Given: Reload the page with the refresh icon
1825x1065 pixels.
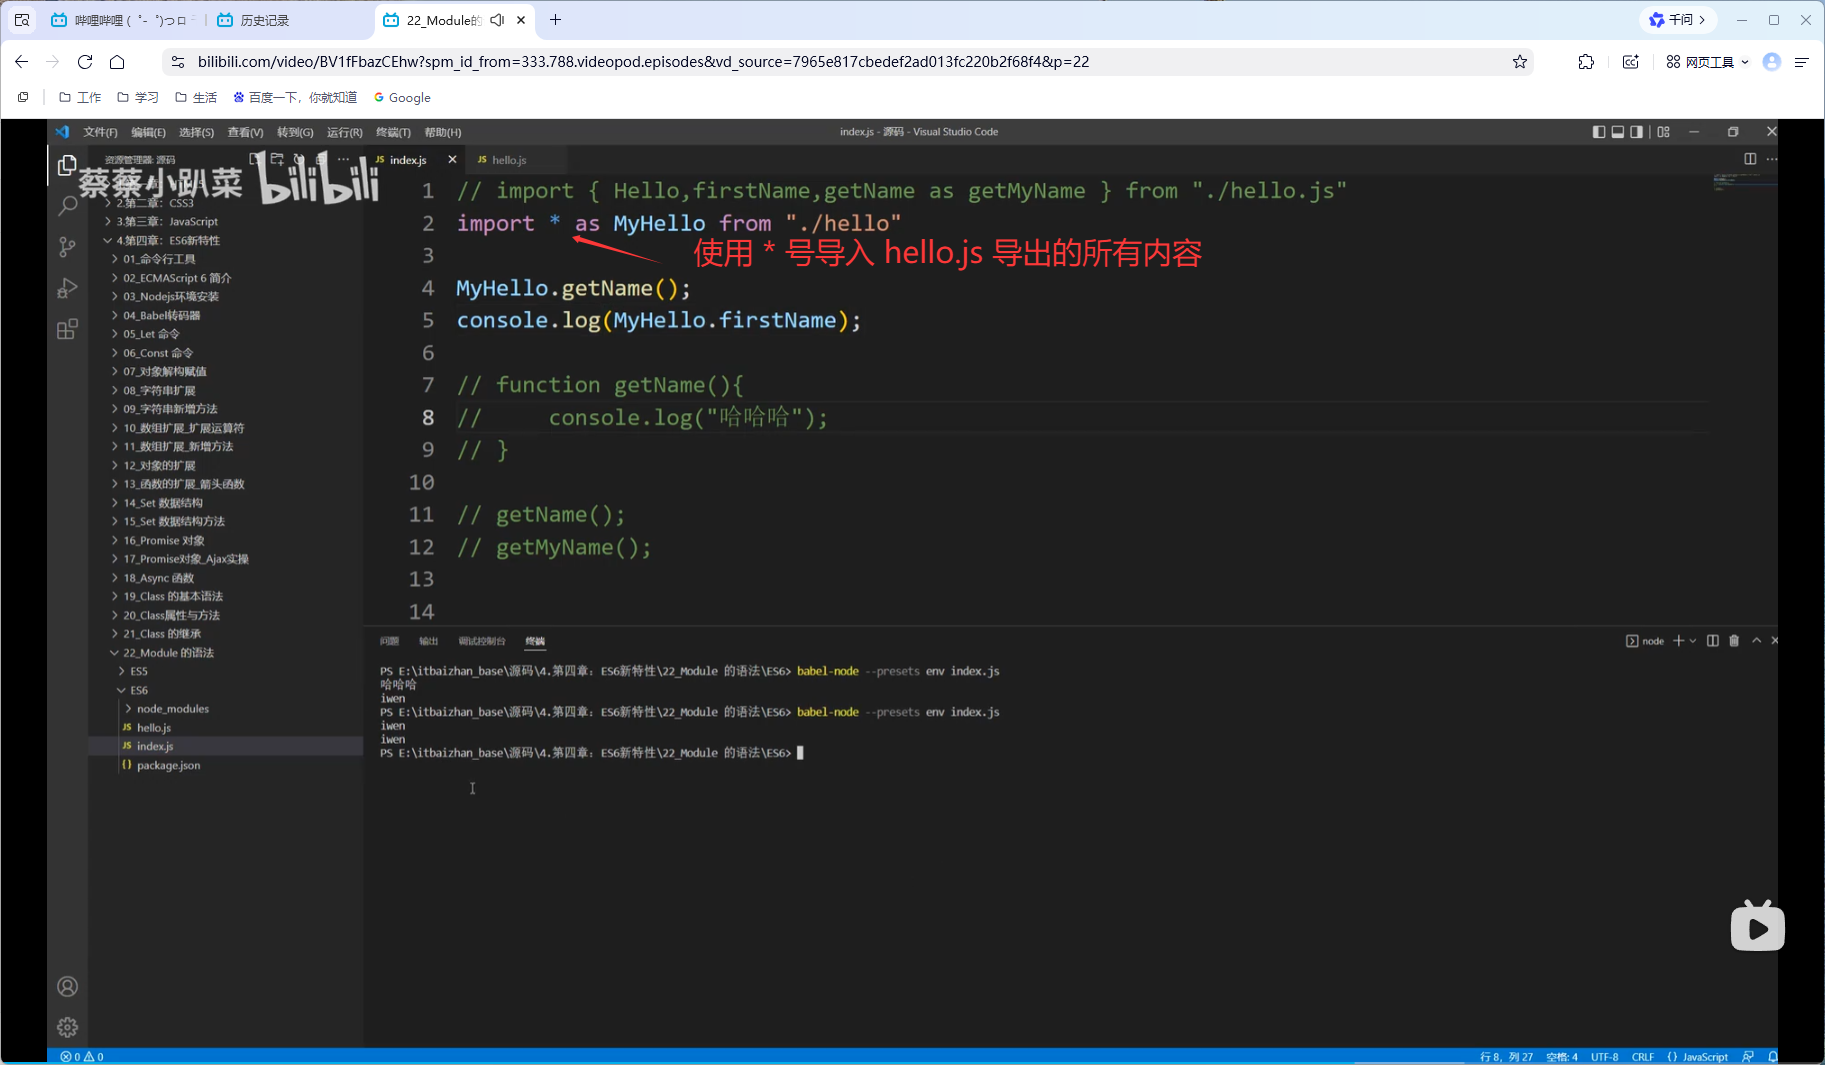Looking at the screenshot, I should [x=85, y=62].
